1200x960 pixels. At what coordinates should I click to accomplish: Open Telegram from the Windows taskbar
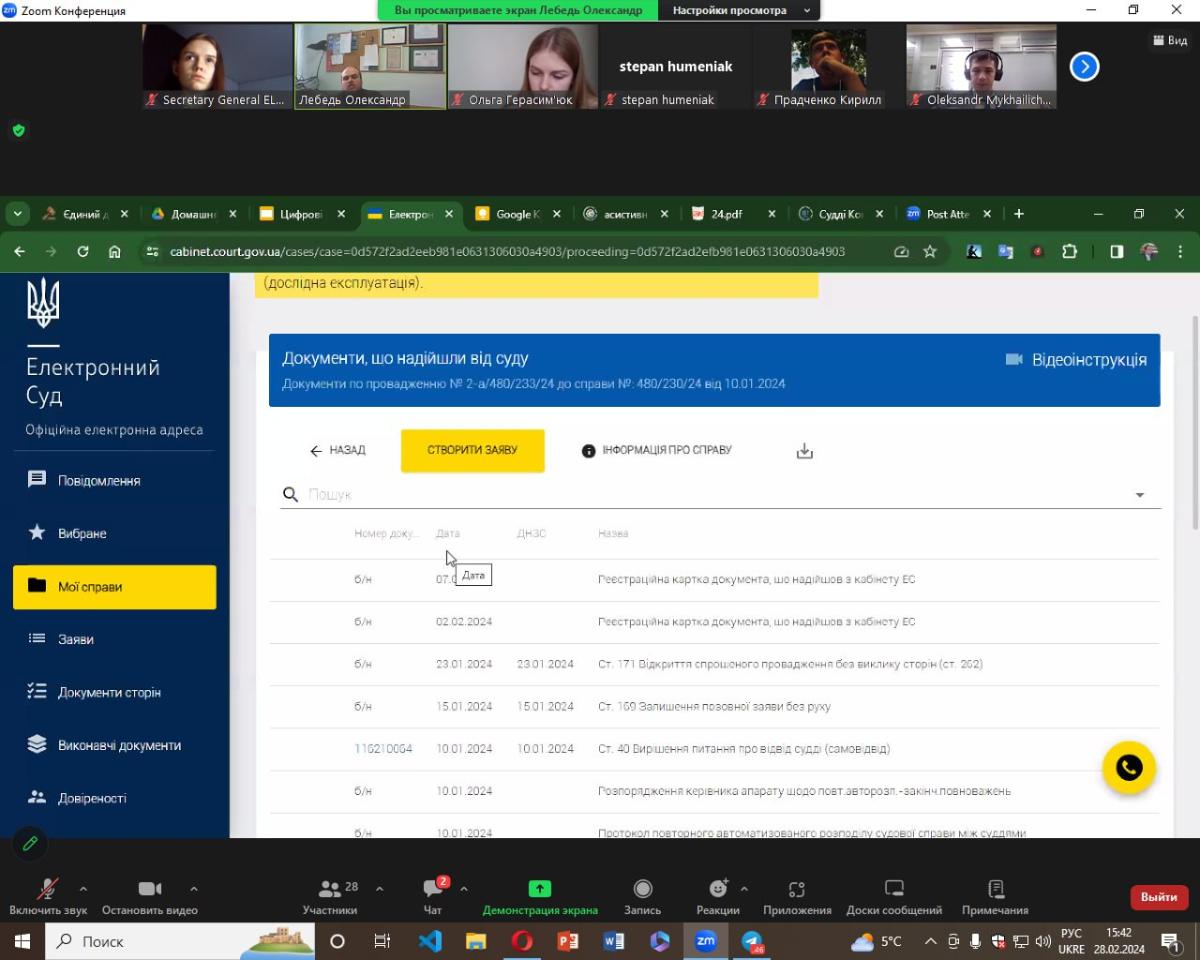tap(752, 941)
